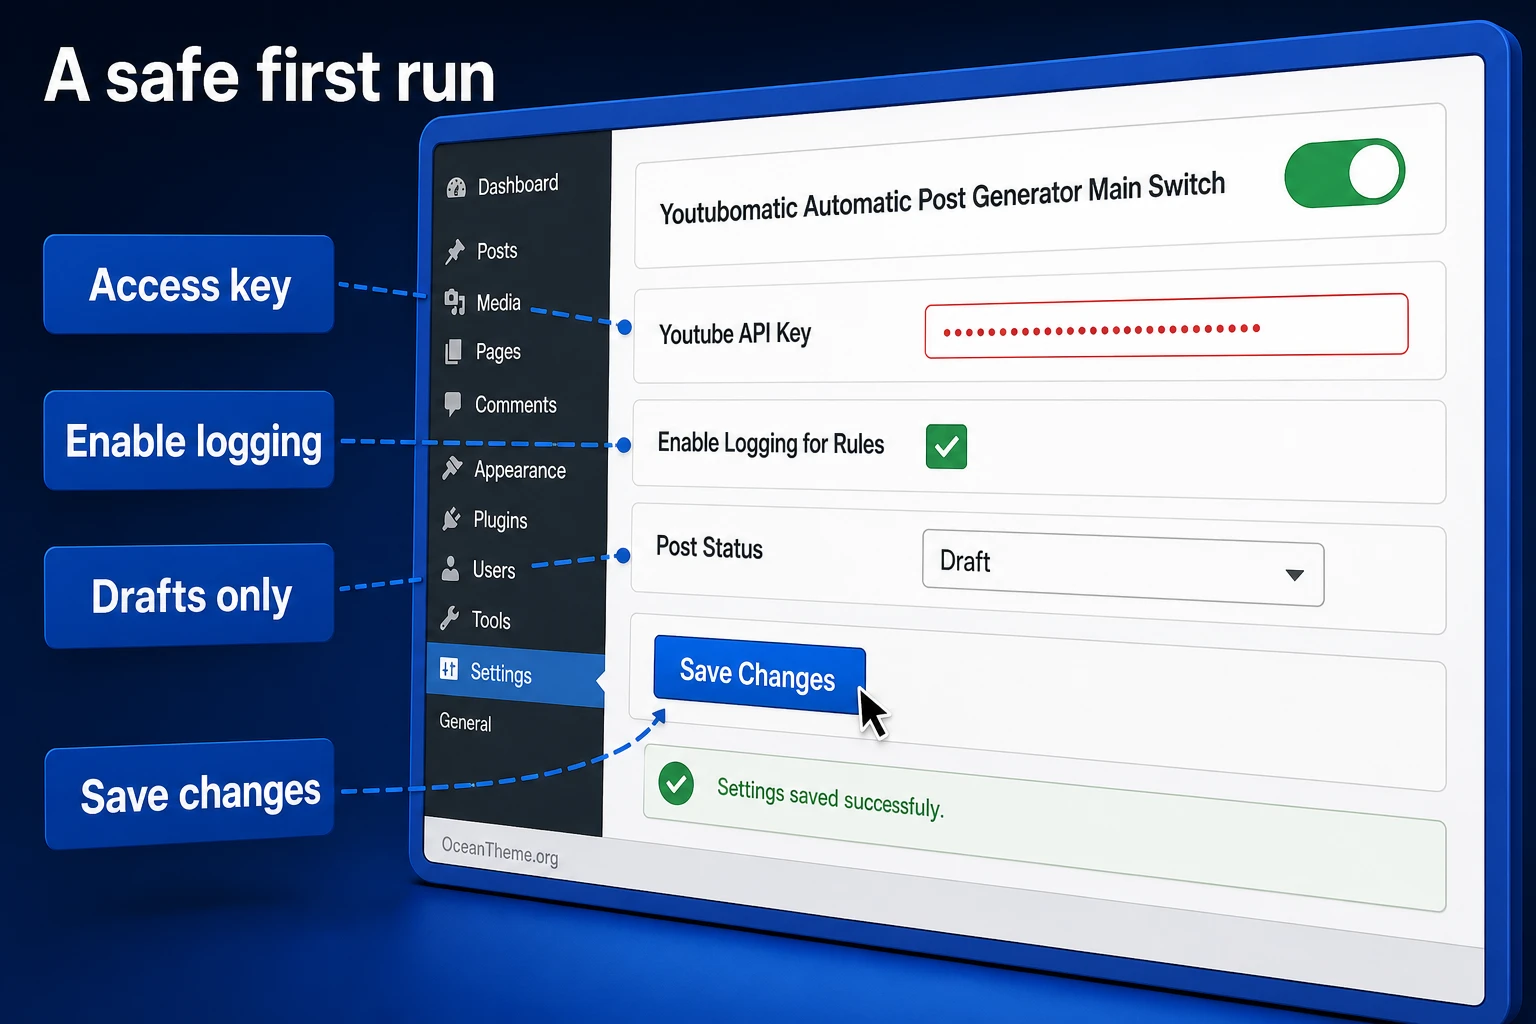This screenshot has height=1024, width=1536.
Task: Click the Youtubomatic Automatic Post Generator title
Action: [x=942, y=198]
